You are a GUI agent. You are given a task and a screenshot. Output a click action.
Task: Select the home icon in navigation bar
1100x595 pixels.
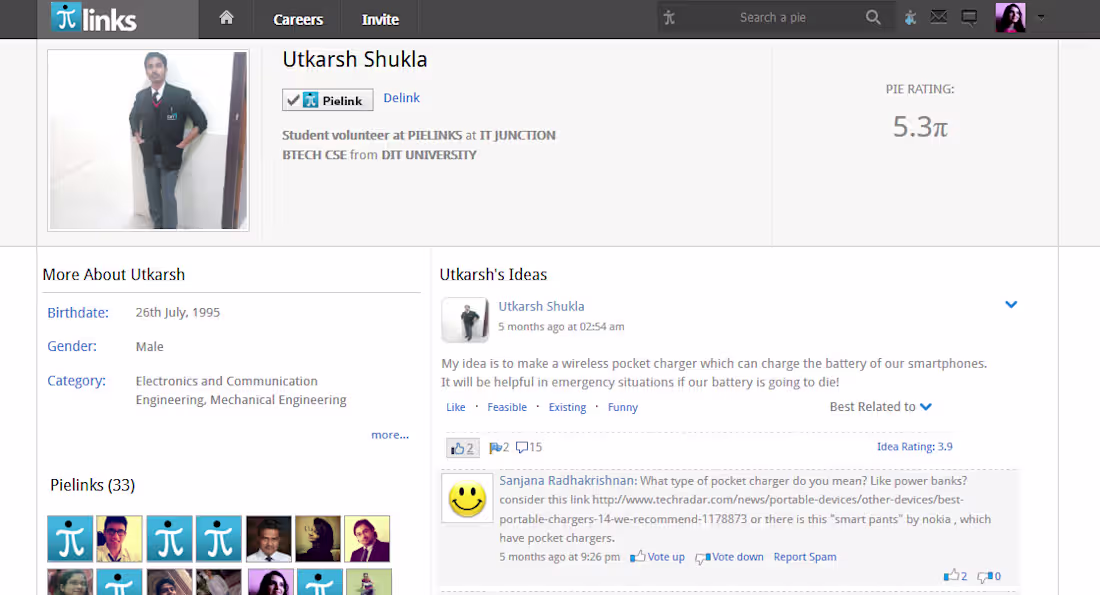(226, 17)
